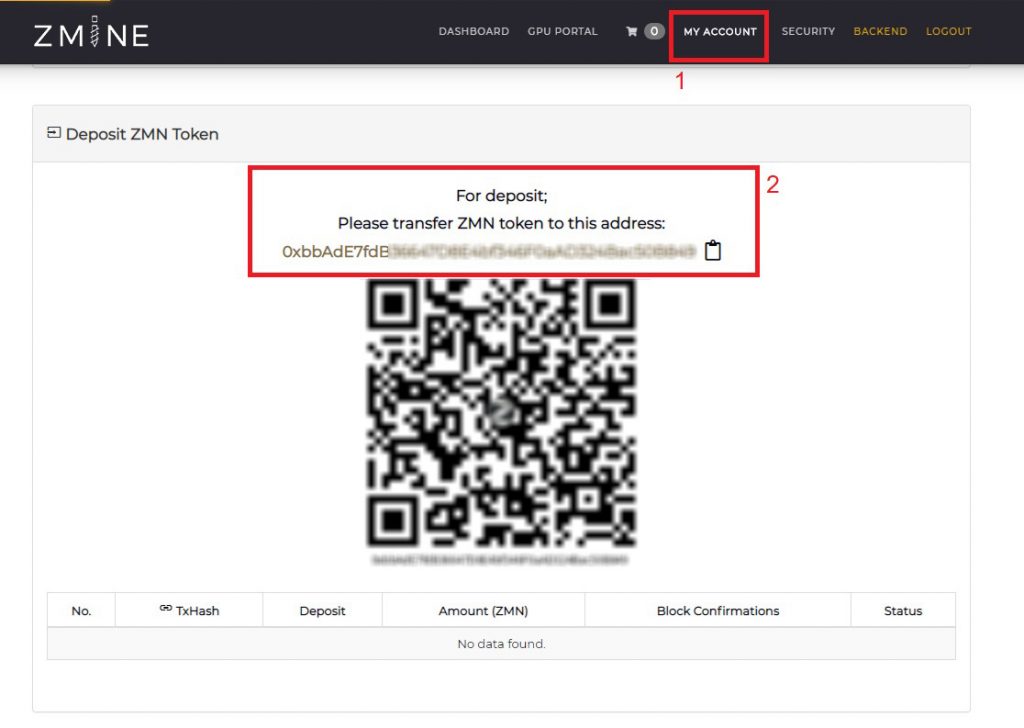Switch to the MY ACCOUNT section
Screen dimensions: 1024x728
click(x=717, y=32)
